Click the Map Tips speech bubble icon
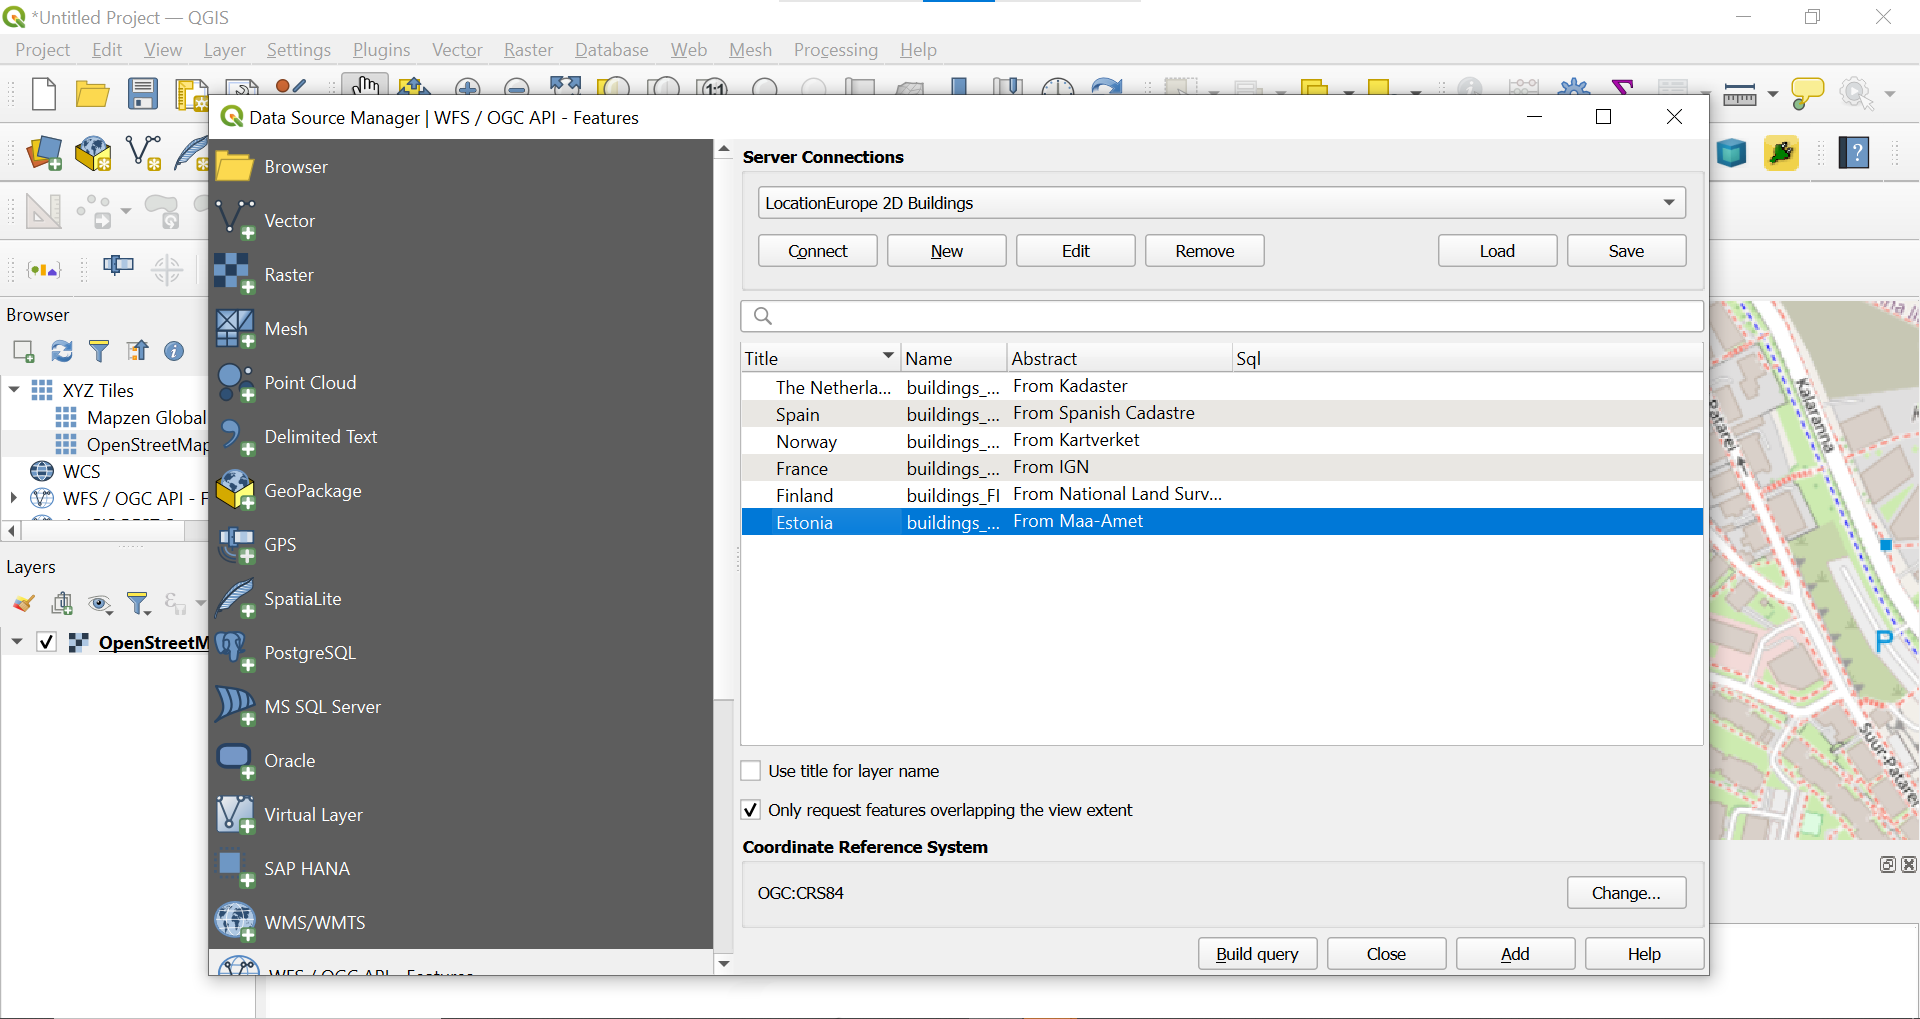Viewport: 1920px width, 1019px height. [1807, 94]
